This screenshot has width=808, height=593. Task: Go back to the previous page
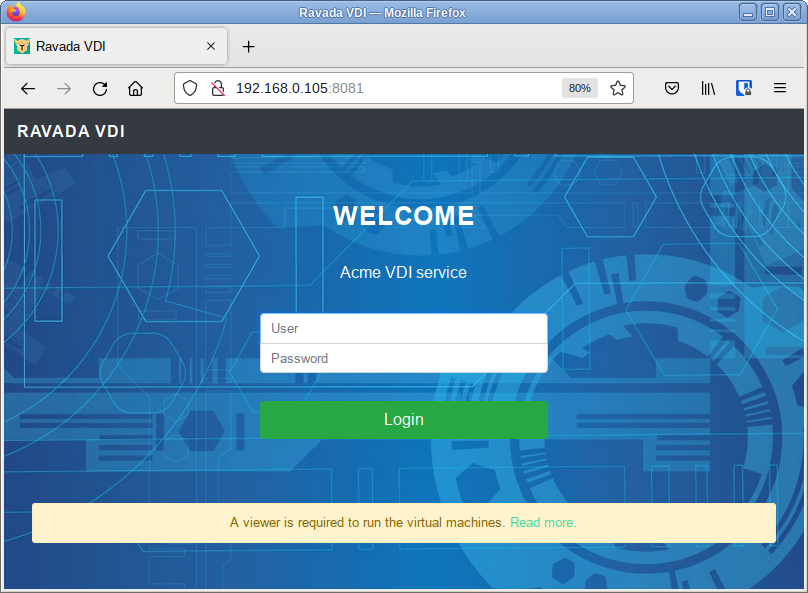pyautogui.click(x=28, y=89)
